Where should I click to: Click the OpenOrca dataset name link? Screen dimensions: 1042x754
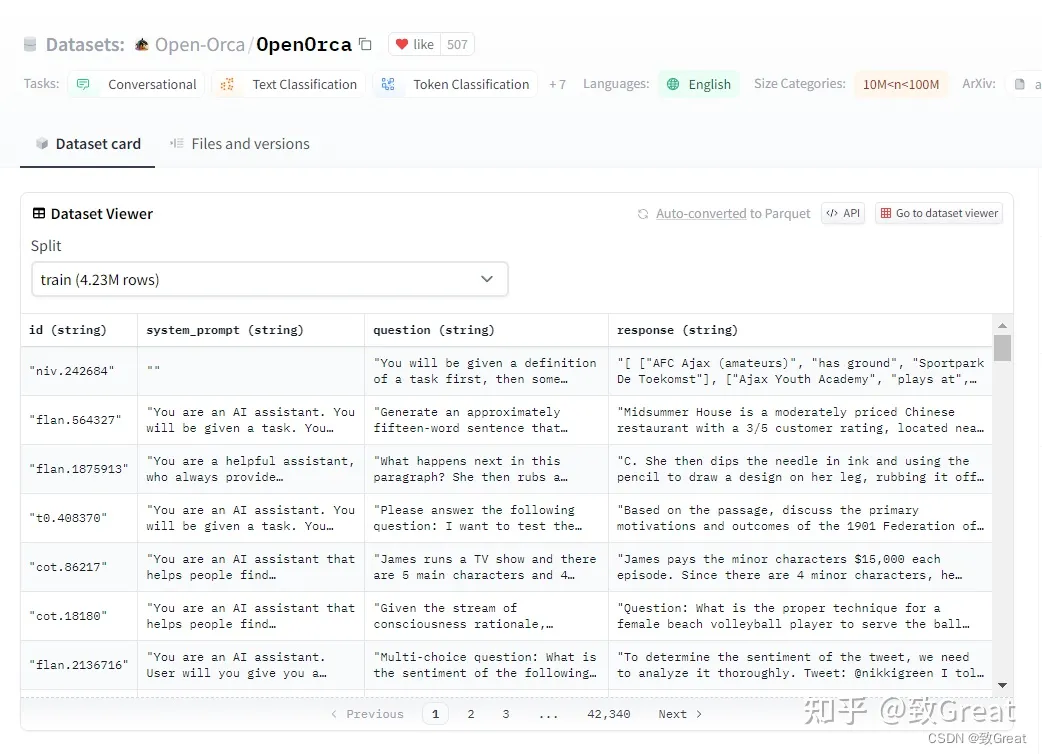[x=304, y=45]
